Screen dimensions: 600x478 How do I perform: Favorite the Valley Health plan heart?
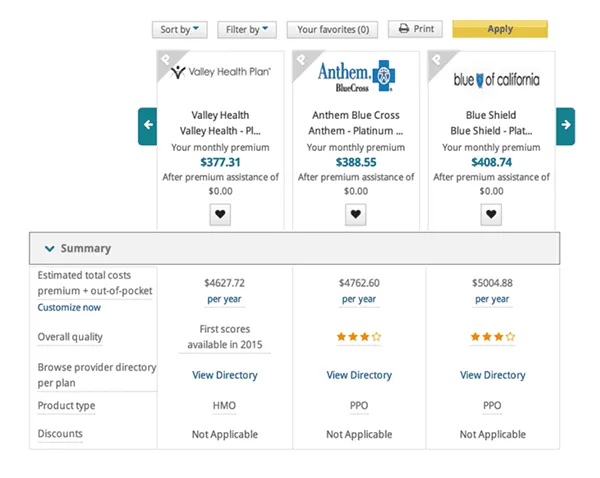click(221, 214)
